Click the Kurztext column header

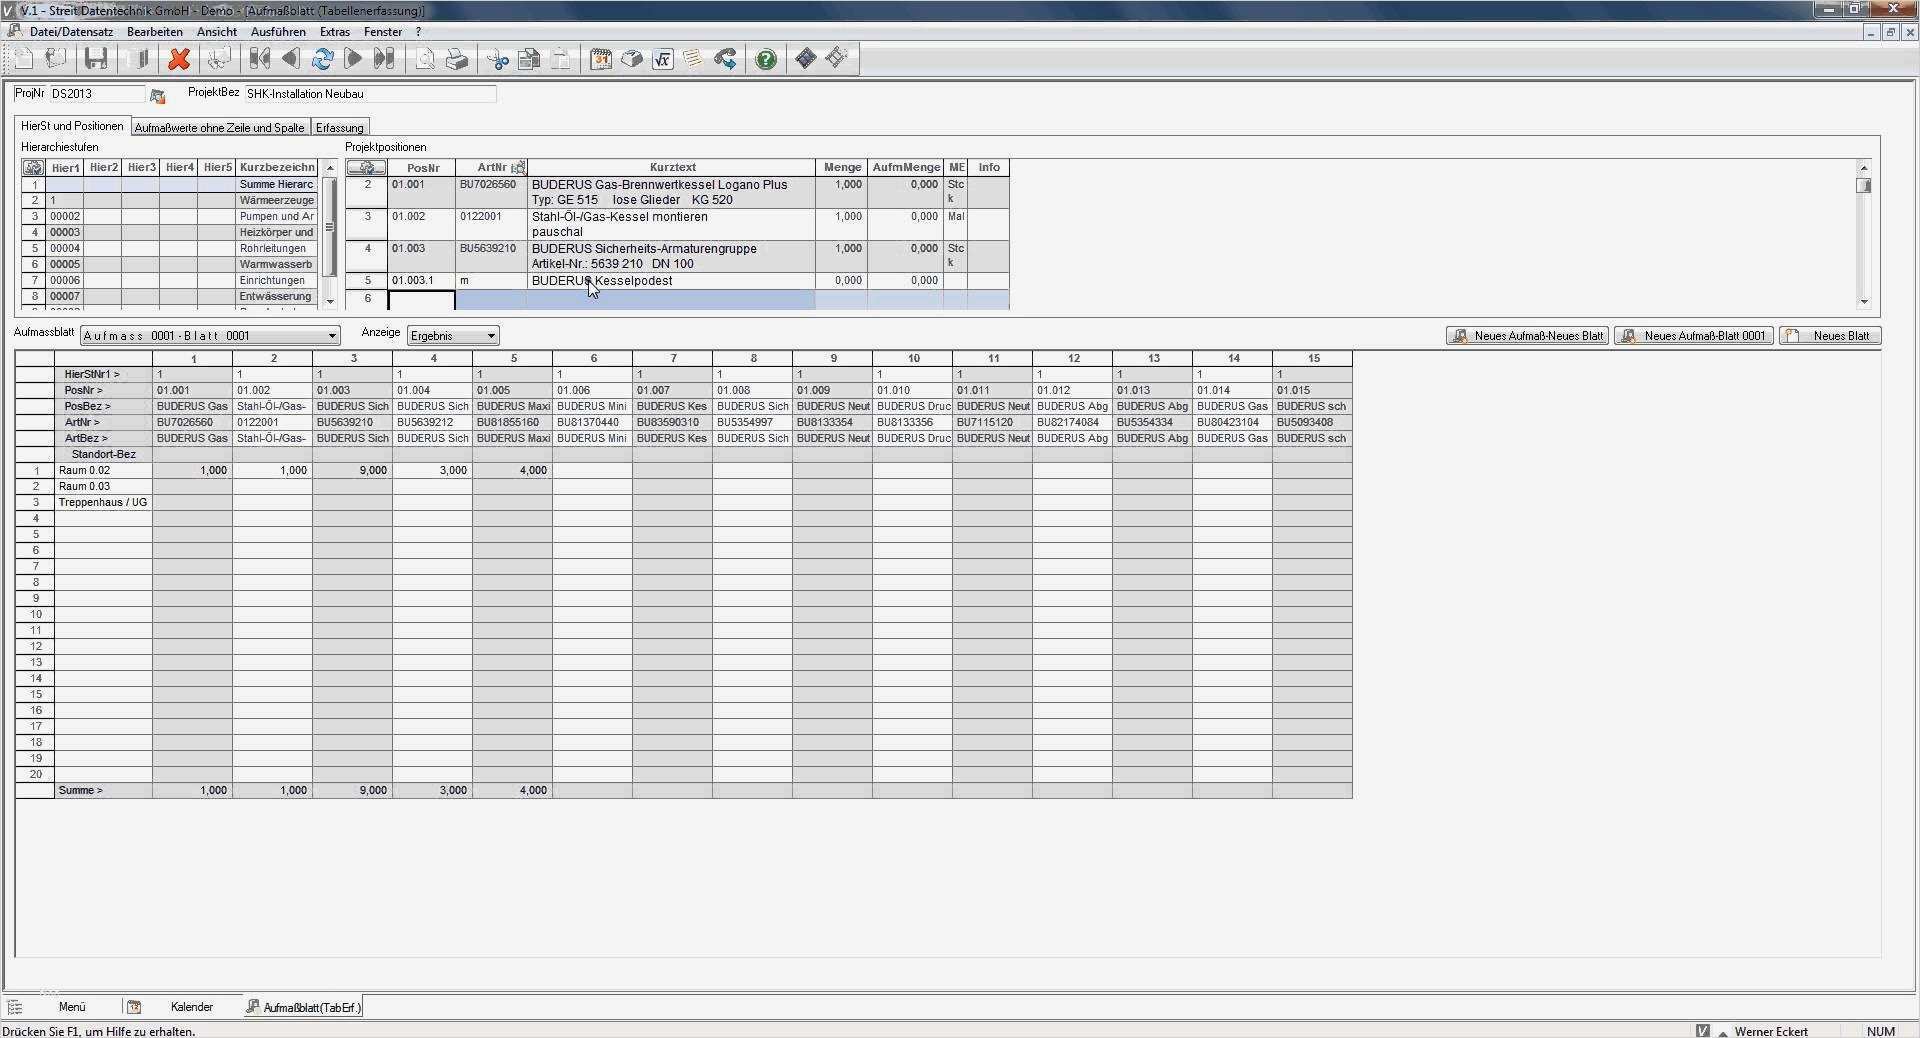click(672, 168)
